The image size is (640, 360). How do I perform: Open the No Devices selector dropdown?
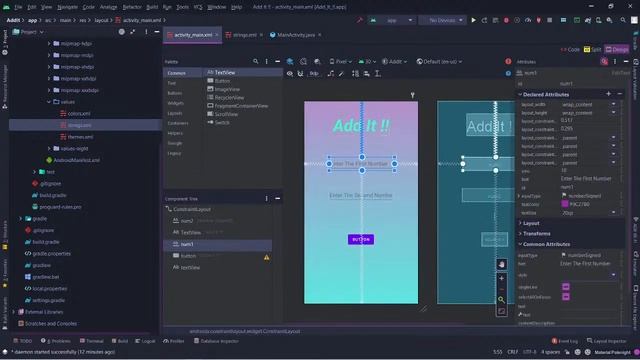pyautogui.click(x=442, y=20)
